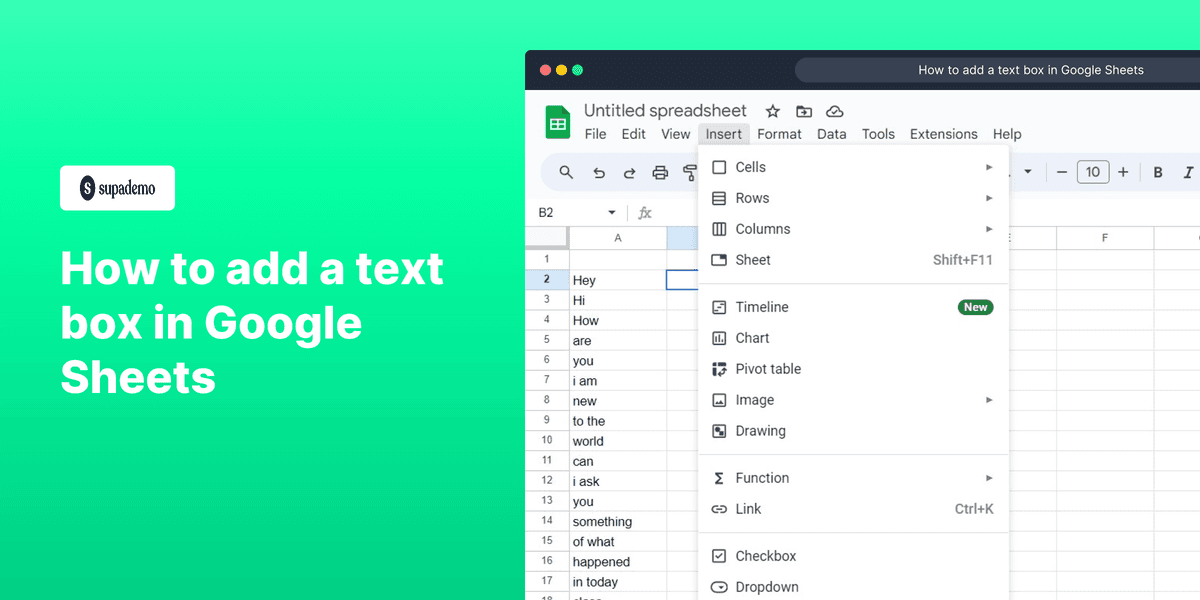
Task: Check document status via the cloud icon
Action: [x=835, y=111]
